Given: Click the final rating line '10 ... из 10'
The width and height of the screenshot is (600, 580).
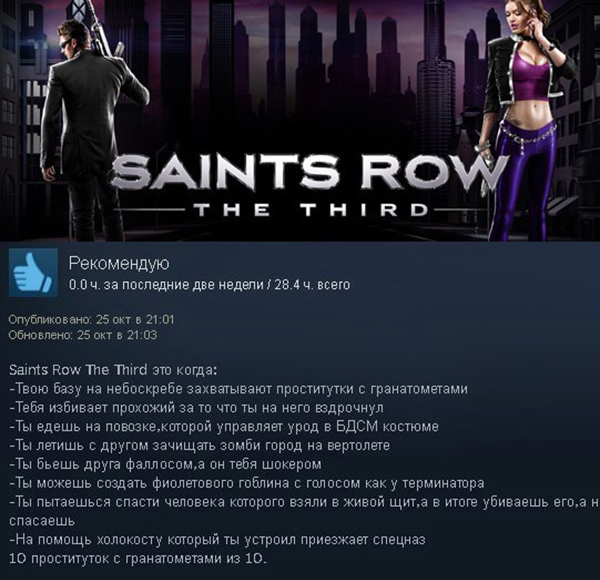Looking at the screenshot, I should pos(137,559).
